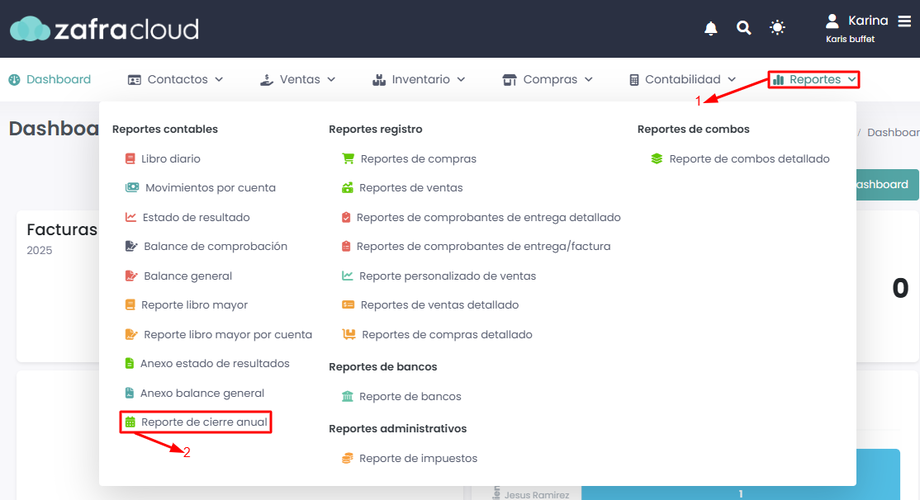The width and height of the screenshot is (920, 500).
Task: Collapse Reportes dropdown chevron
Action: point(852,79)
